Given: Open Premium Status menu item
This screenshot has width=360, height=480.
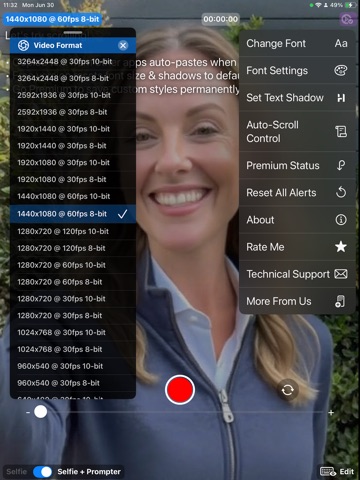Looking at the screenshot, I should [297, 165].
